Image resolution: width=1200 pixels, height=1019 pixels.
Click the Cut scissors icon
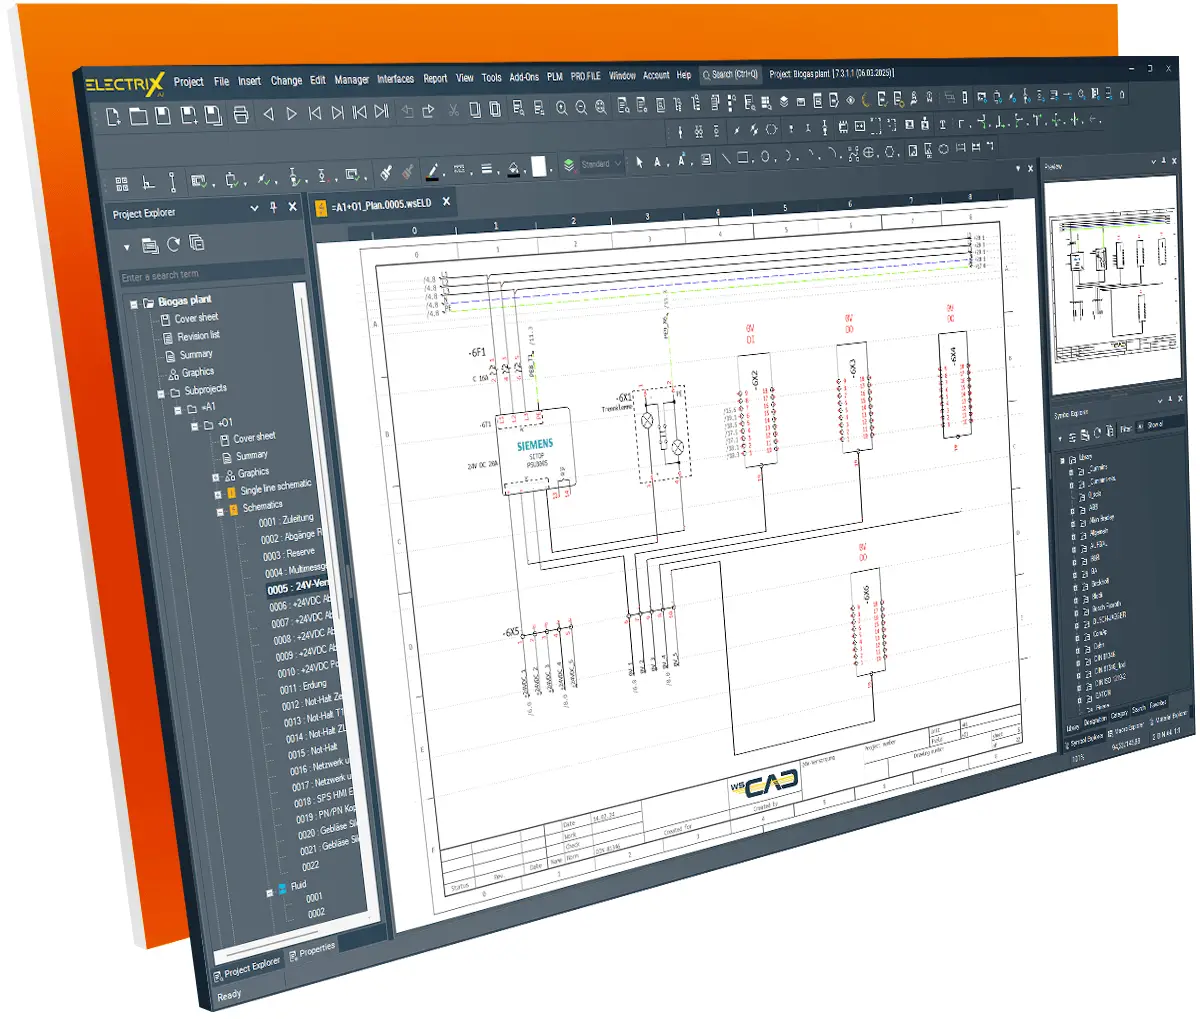click(453, 110)
